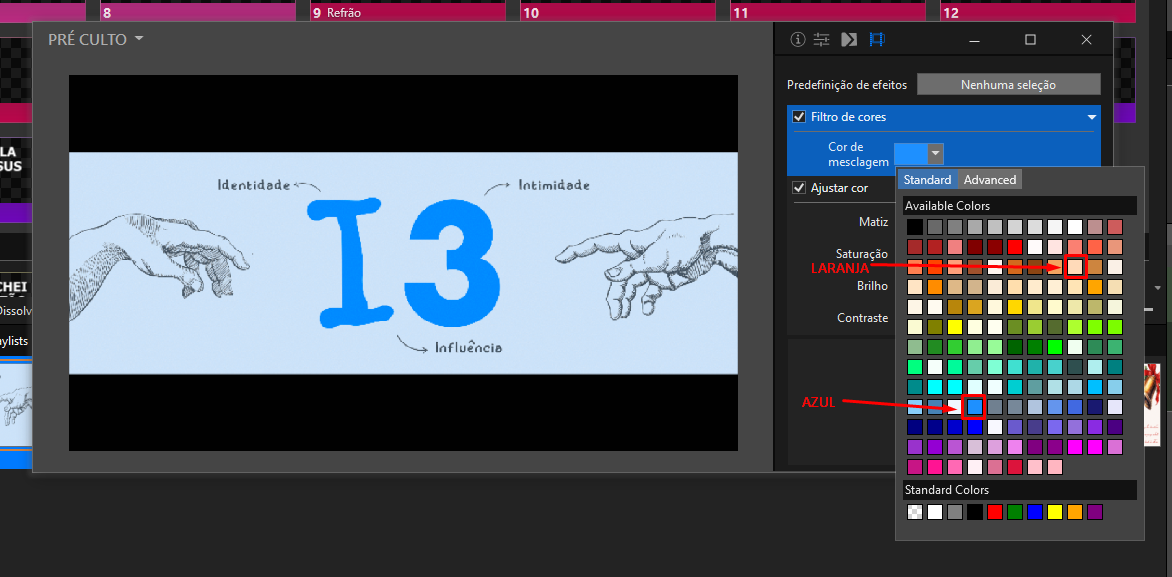The width and height of the screenshot is (1172, 577).
Task: Pick the red standard color swatch
Action: [995, 512]
